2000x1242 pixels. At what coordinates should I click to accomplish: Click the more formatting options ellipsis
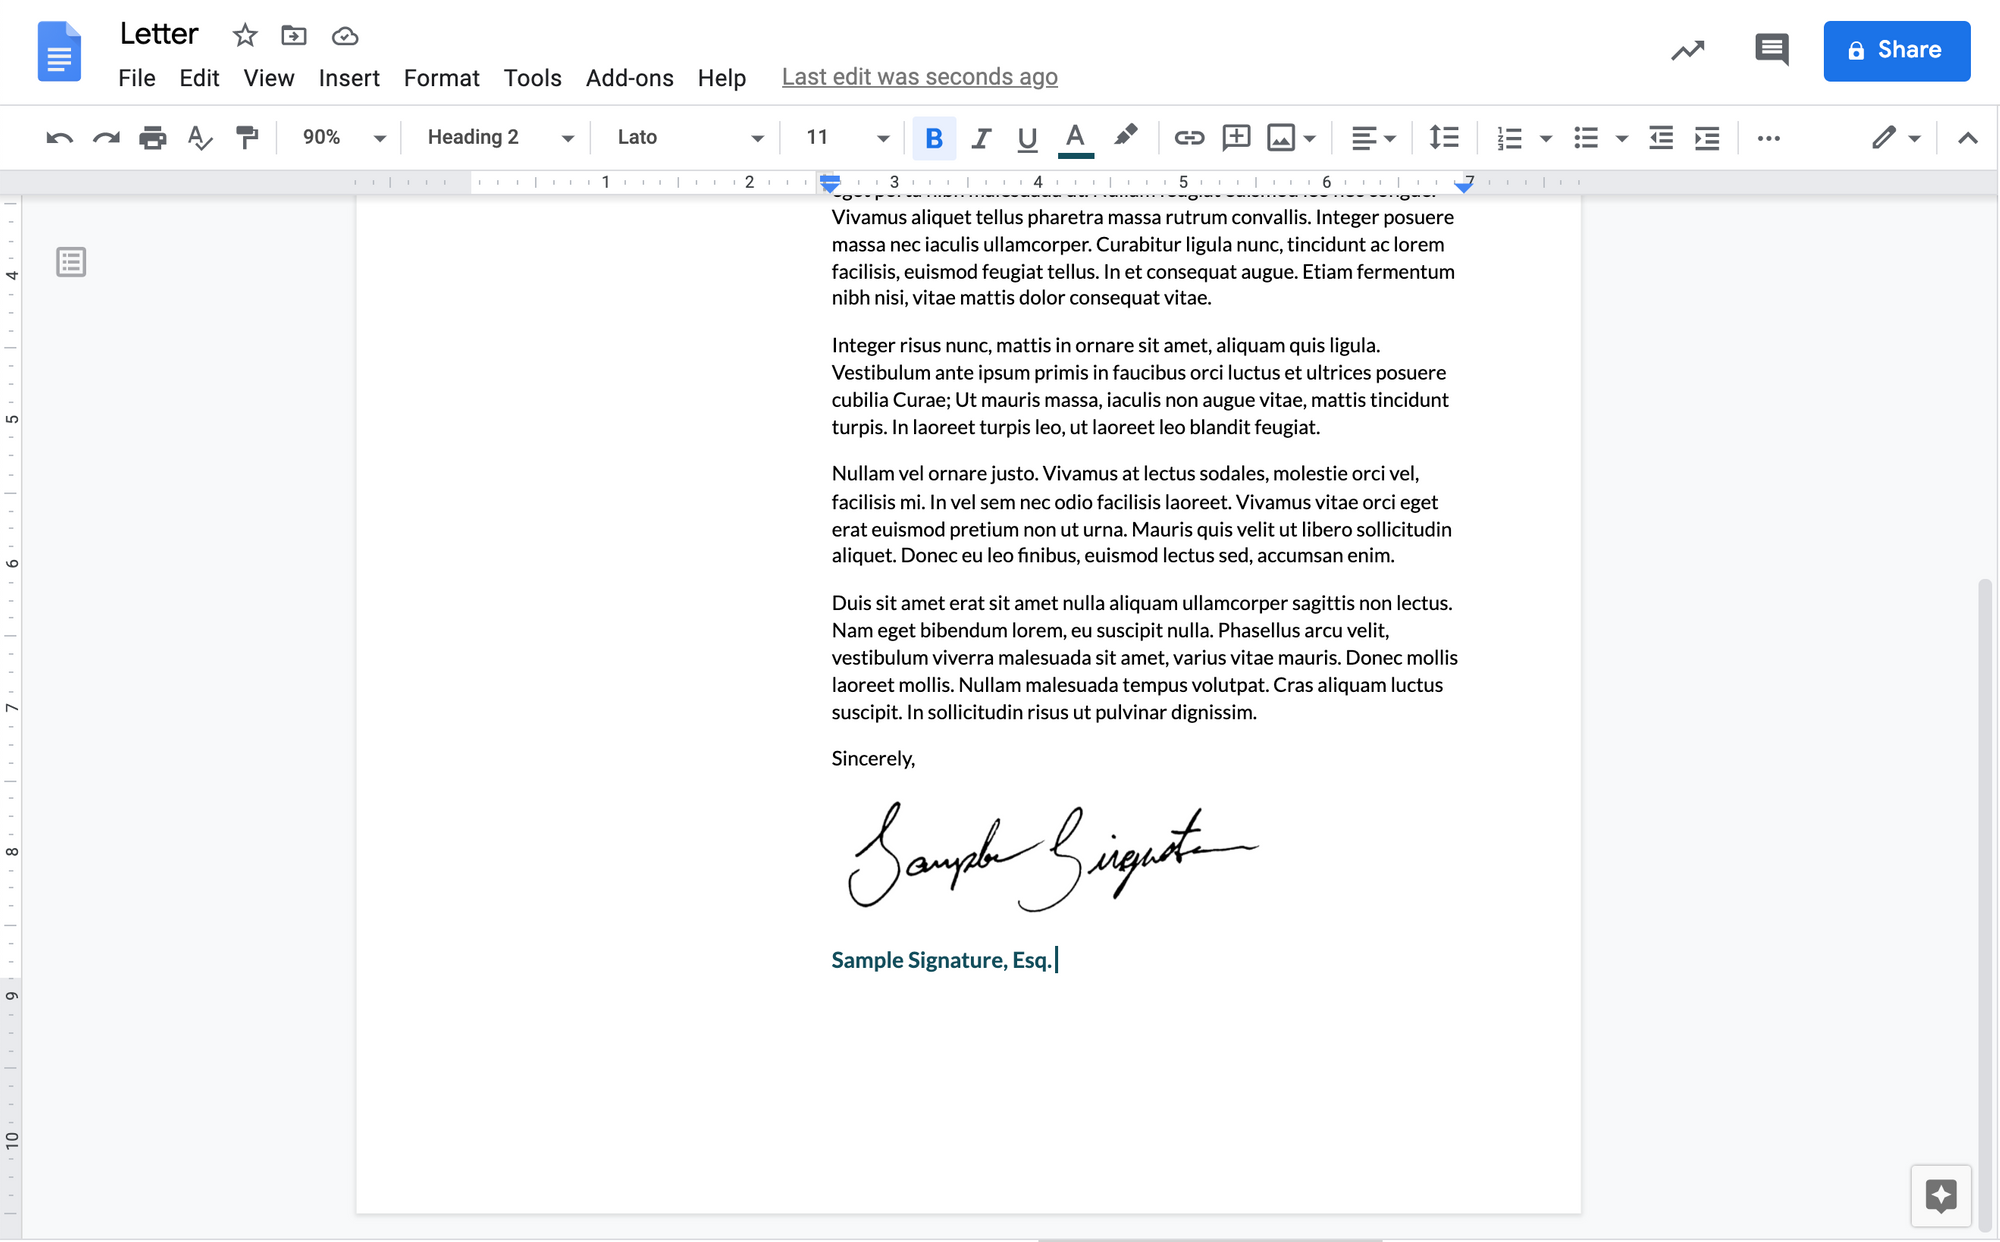(x=1768, y=135)
